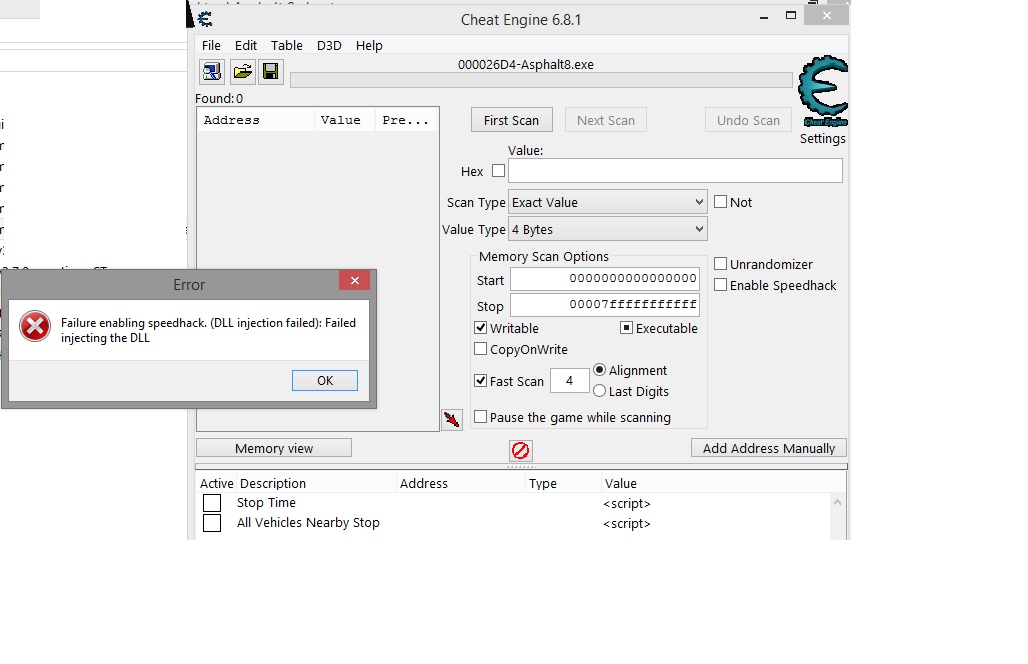The width and height of the screenshot is (1028, 664).
Task: Open the File menu
Action: tap(211, 45)
